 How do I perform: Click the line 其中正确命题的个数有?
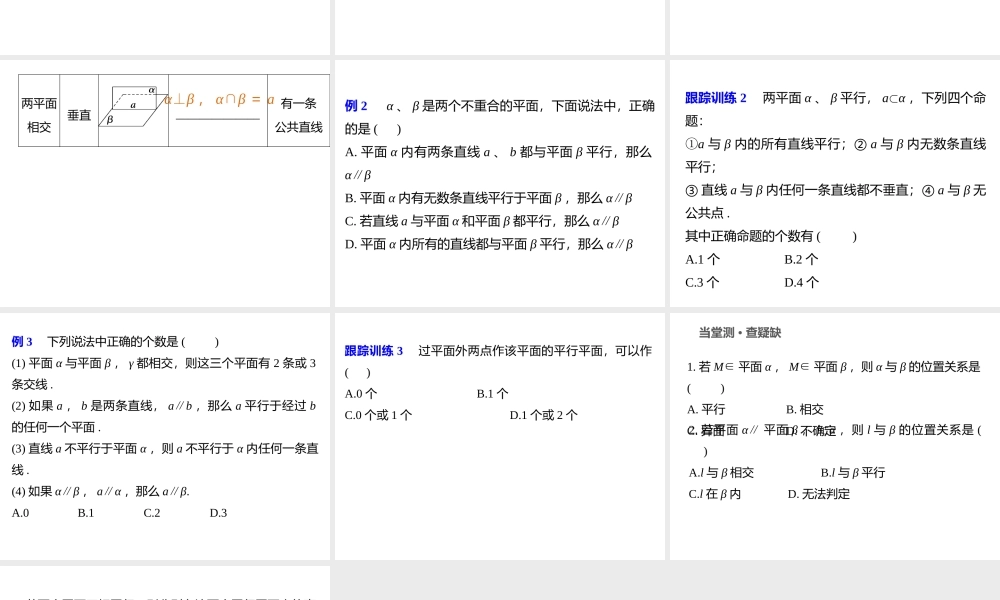[x=771, y=236]
